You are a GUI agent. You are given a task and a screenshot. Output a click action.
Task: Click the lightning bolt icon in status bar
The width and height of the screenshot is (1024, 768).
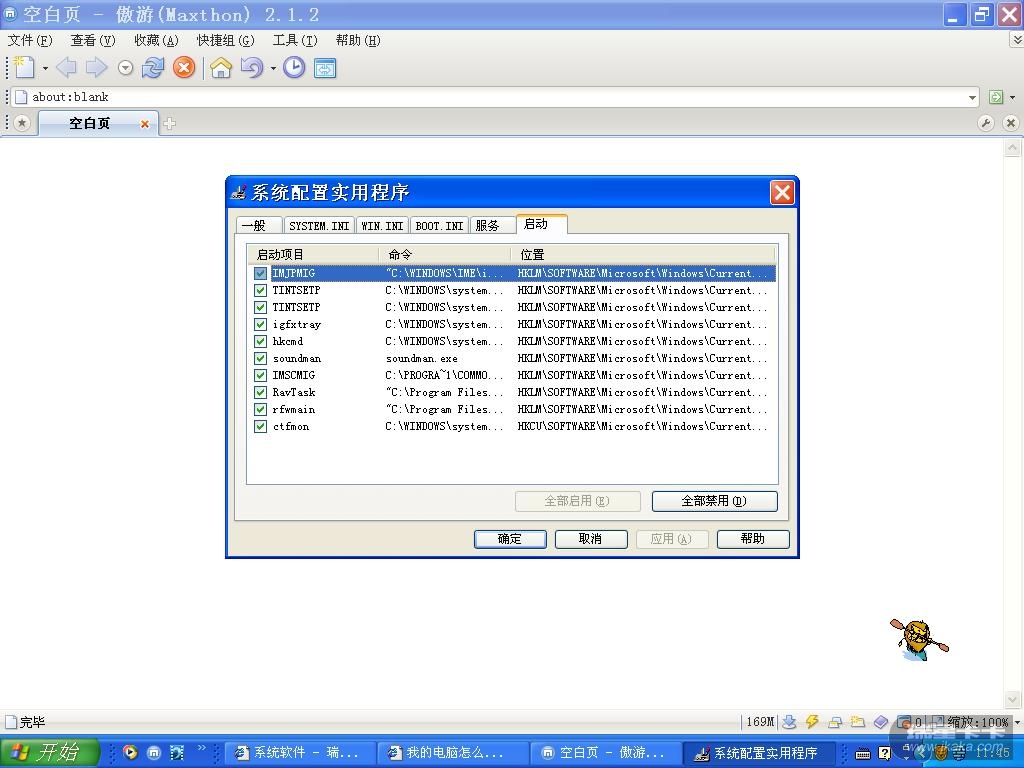[x=812, y=722]
